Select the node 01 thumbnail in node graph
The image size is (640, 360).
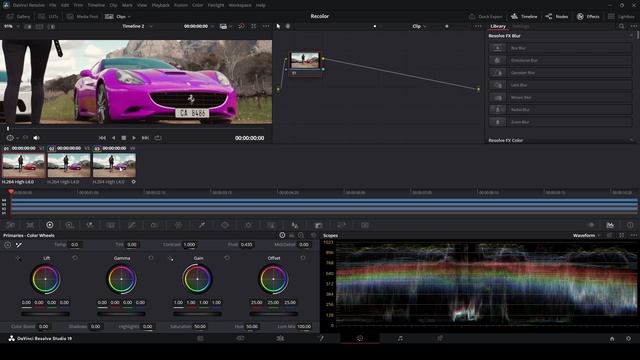pyautogui.click(x=304, y=60)
